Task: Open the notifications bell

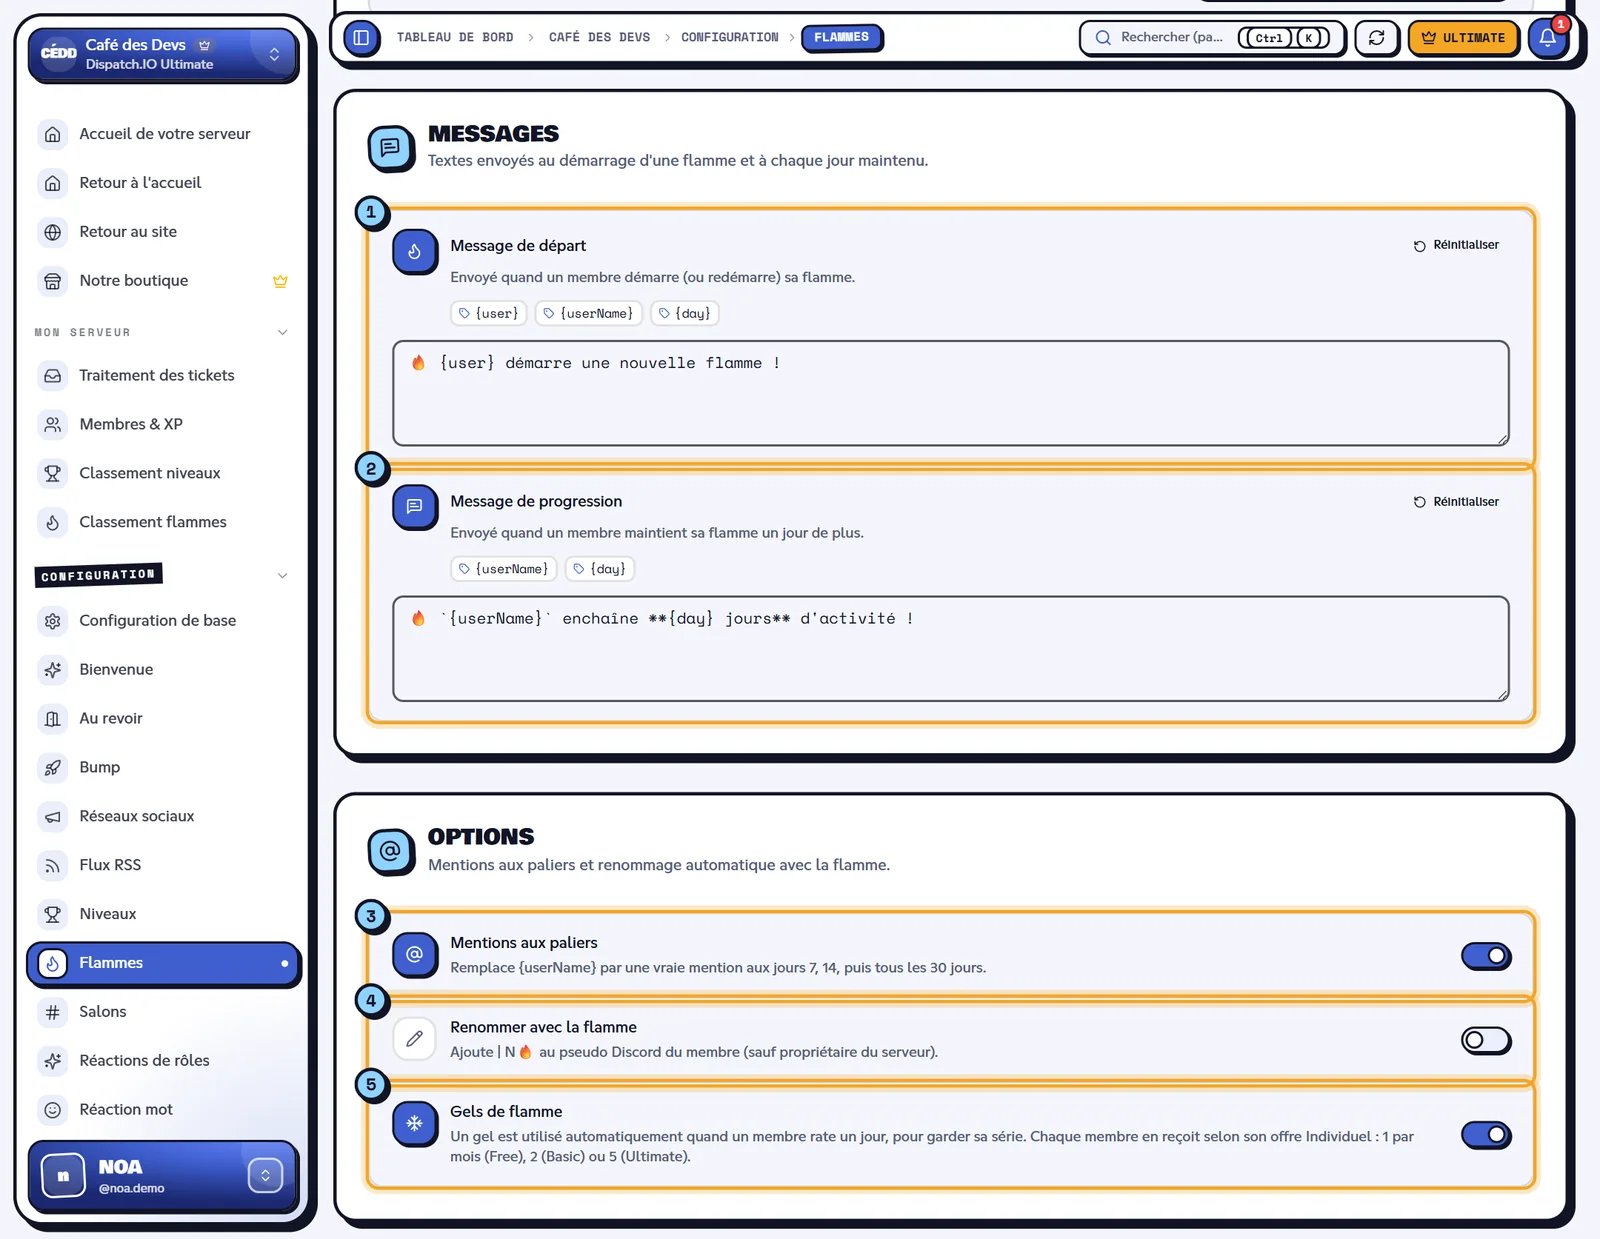Action: point(1547,38)
